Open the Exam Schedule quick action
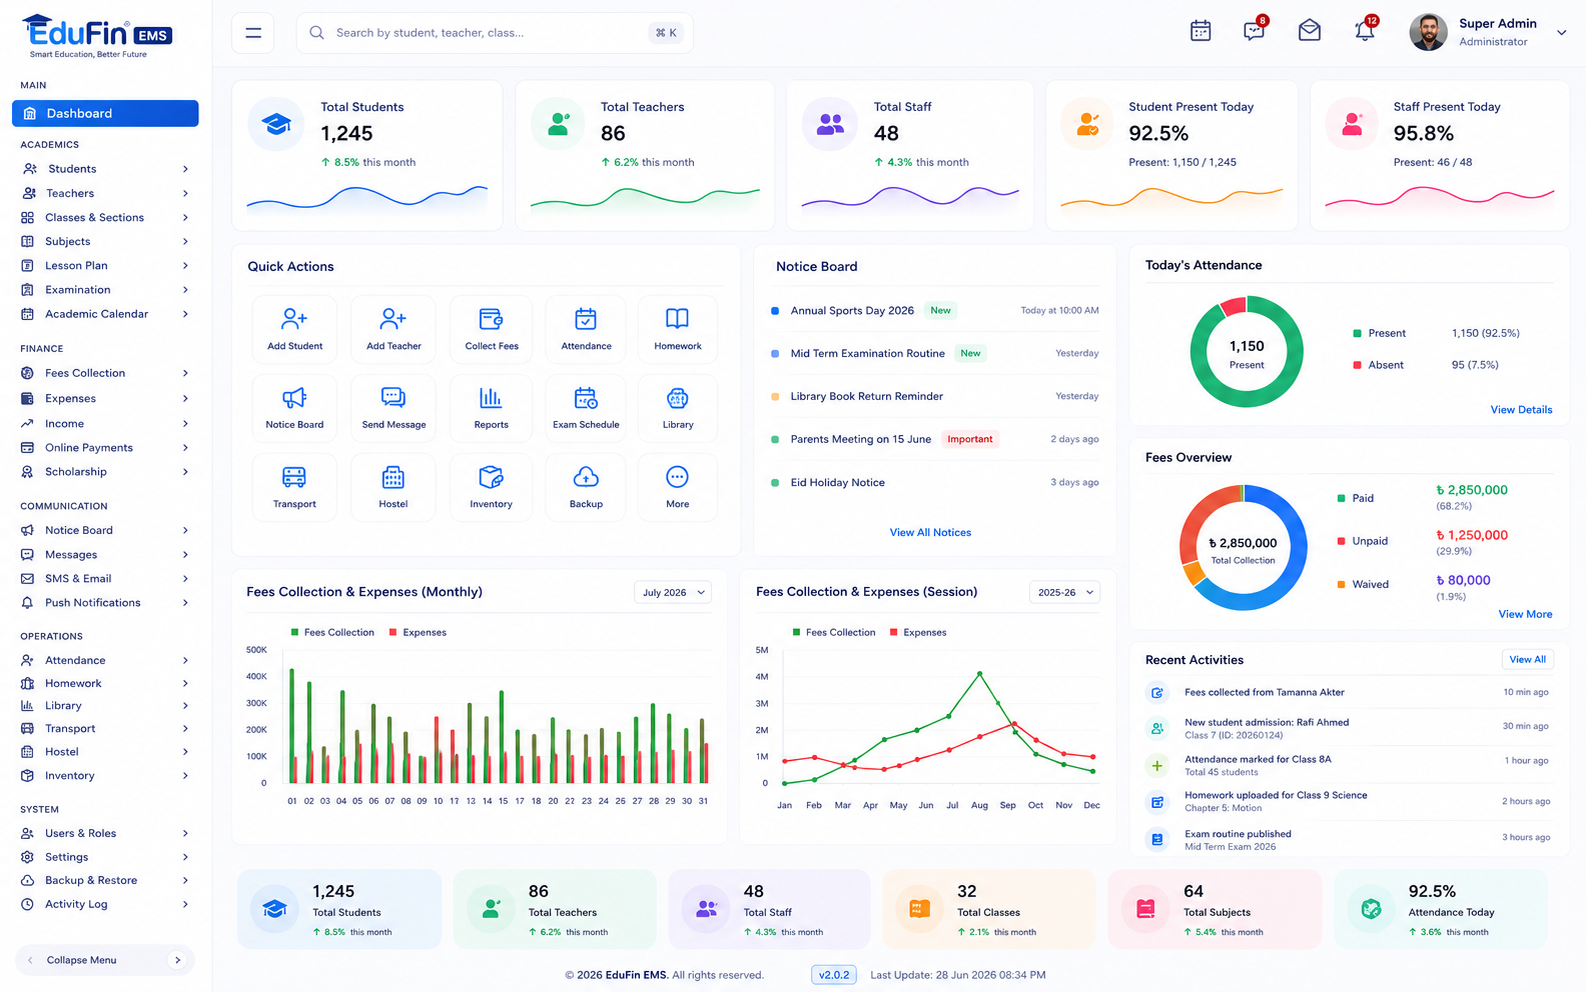This screenshot has height=992, width=1586. (586, 408)
